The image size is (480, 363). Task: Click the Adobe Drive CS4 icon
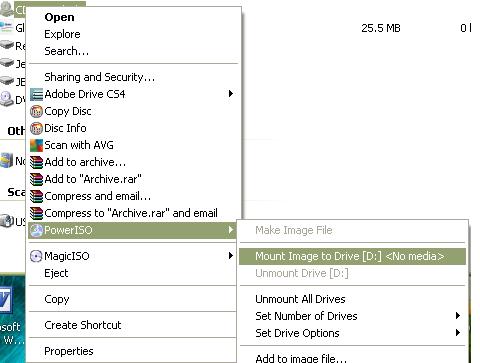tap(36, 94)
